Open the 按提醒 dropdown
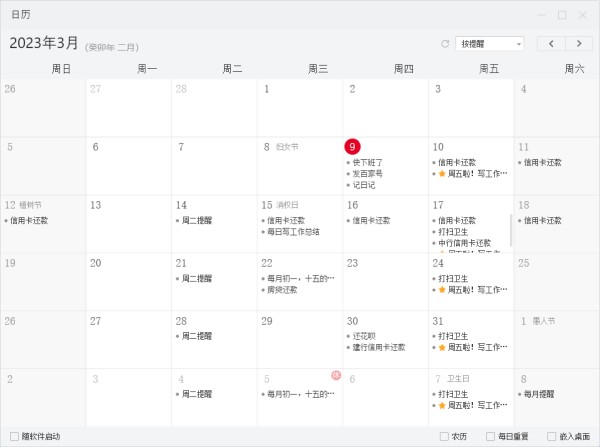This screenshot has height=447, width=600. pyautogui.click(x=490, y=44)
